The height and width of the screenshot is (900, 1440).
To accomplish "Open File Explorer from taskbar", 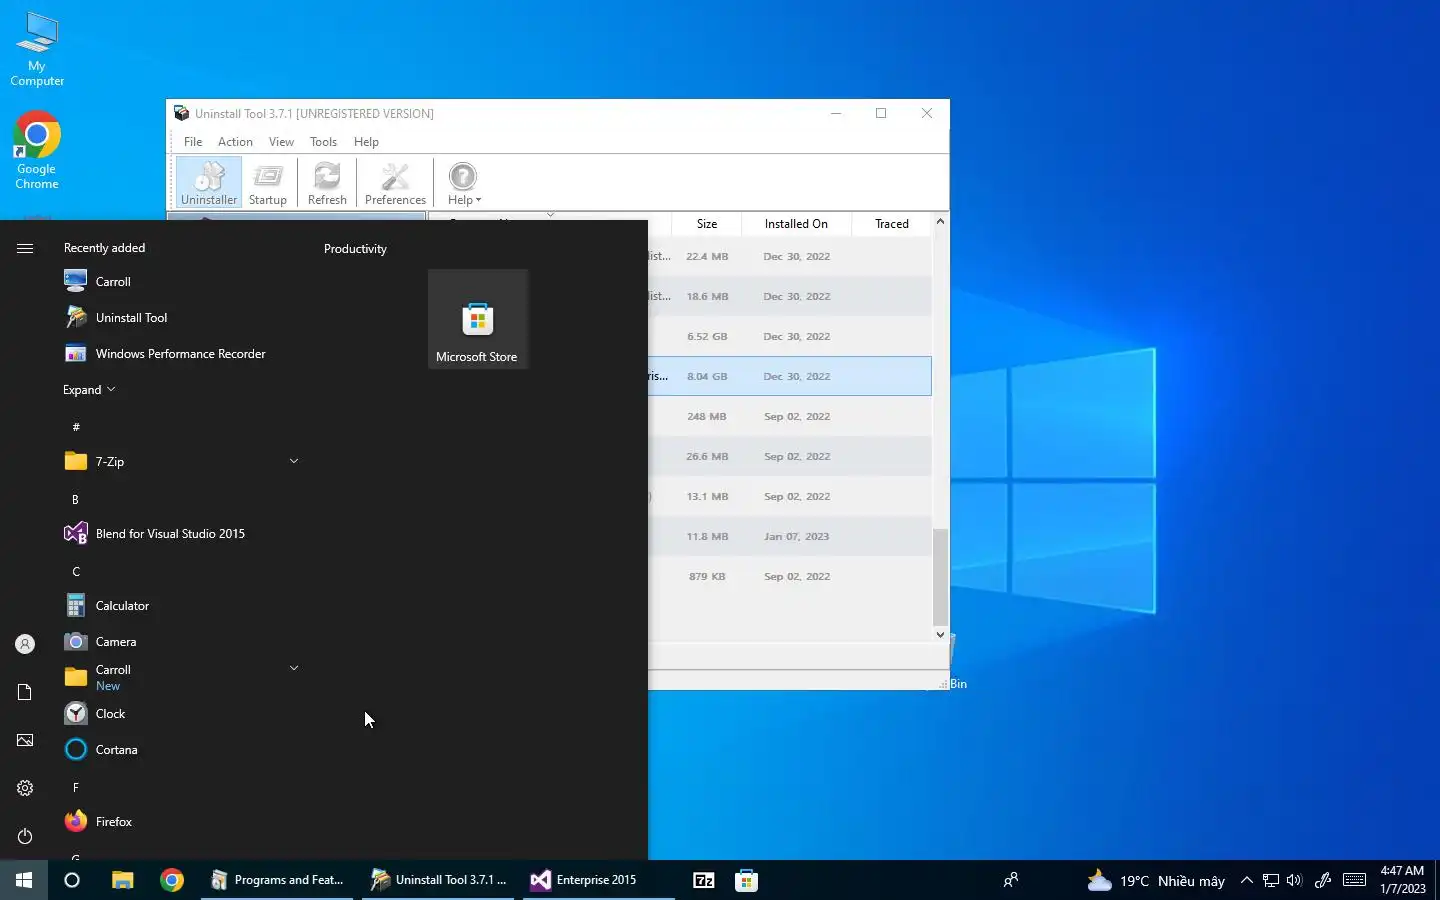I will tap(122, 880).
